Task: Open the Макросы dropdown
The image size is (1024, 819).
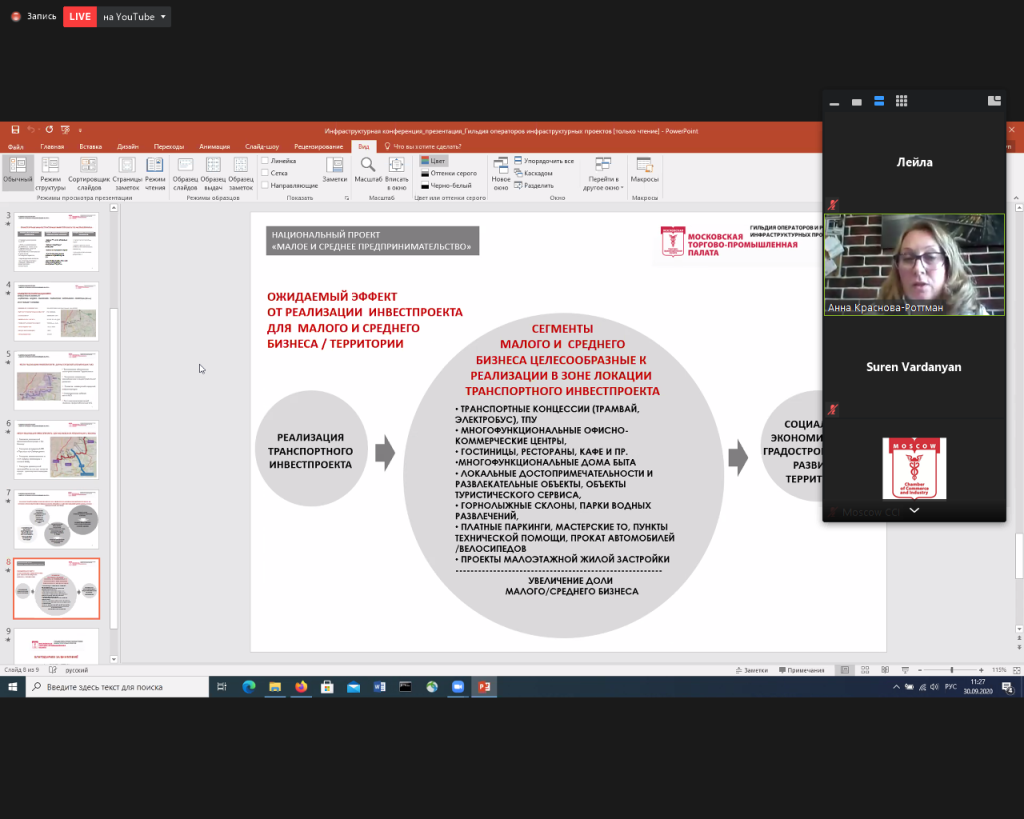Action: [x=645, y=170]
